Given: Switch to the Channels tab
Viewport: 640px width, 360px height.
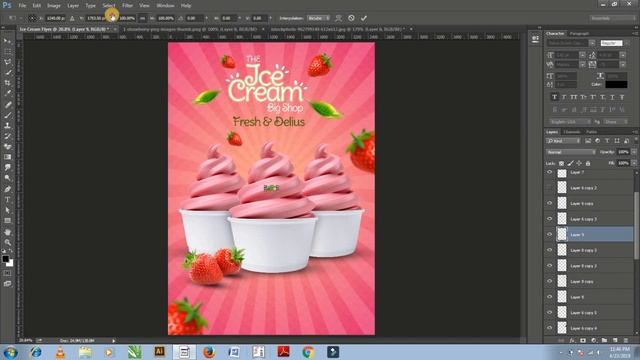Looking at the screenshot, I should (x=571, y=132).
